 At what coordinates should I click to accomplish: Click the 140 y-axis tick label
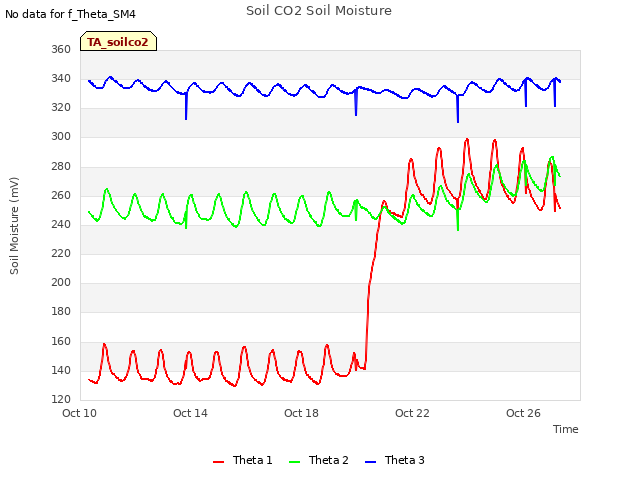coord(61,371)
